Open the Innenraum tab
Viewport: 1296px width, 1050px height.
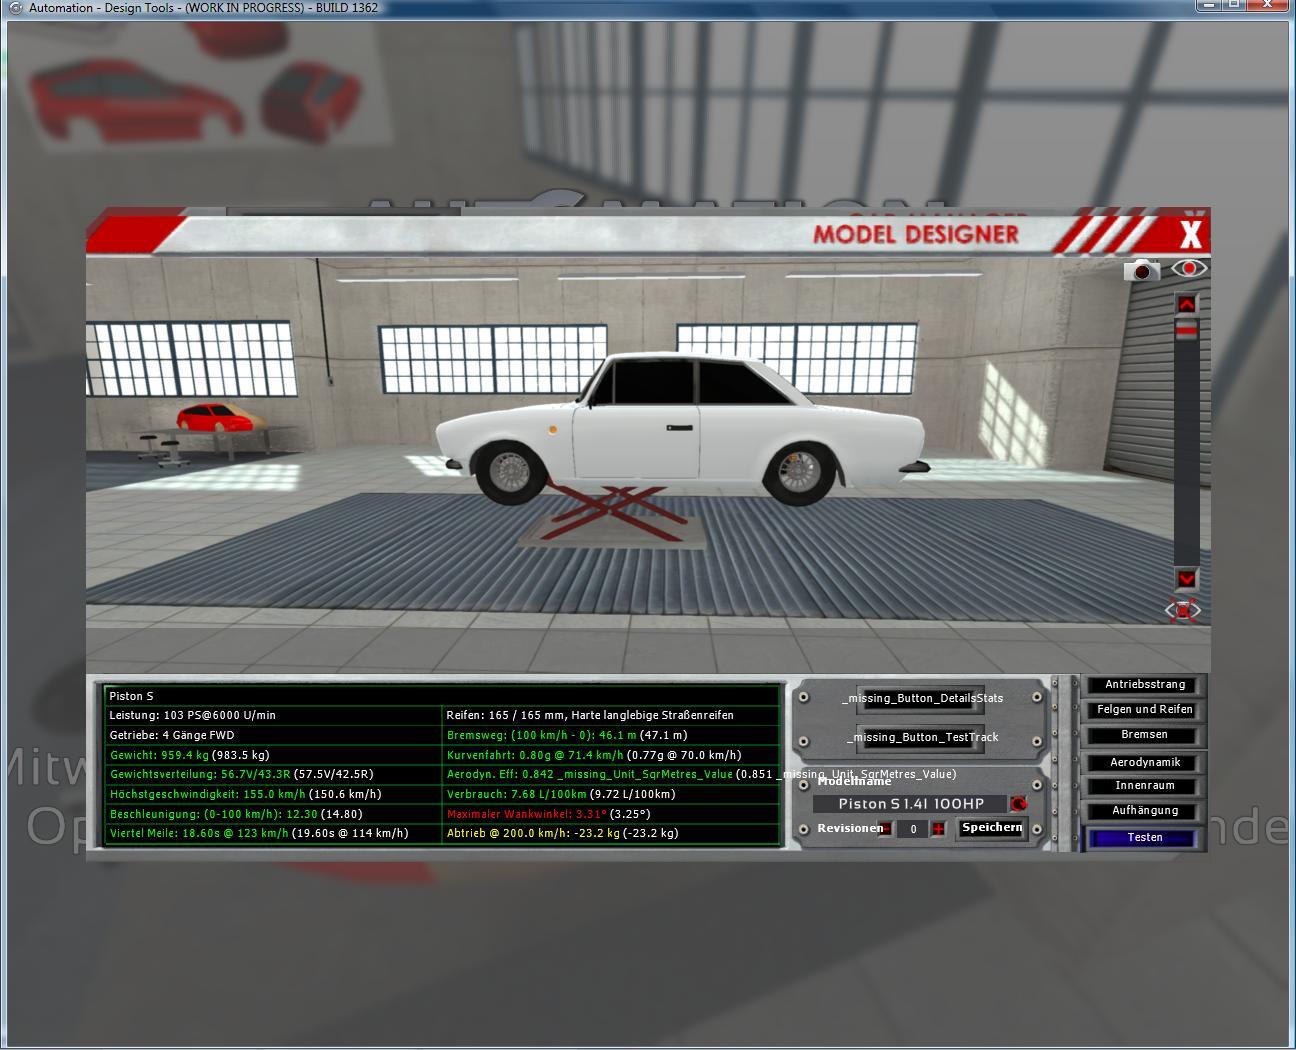[x=1145, y=786]
